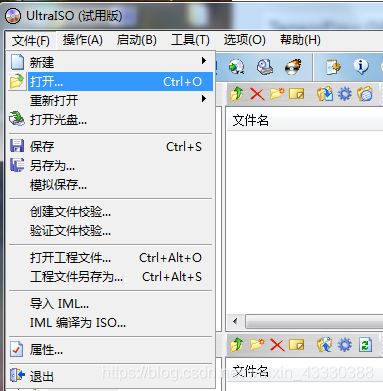Screen dimensions: 383x391
Task: Click lower pane blue gear settings icon
Action: pyautogui.click(x=345, y=345)
